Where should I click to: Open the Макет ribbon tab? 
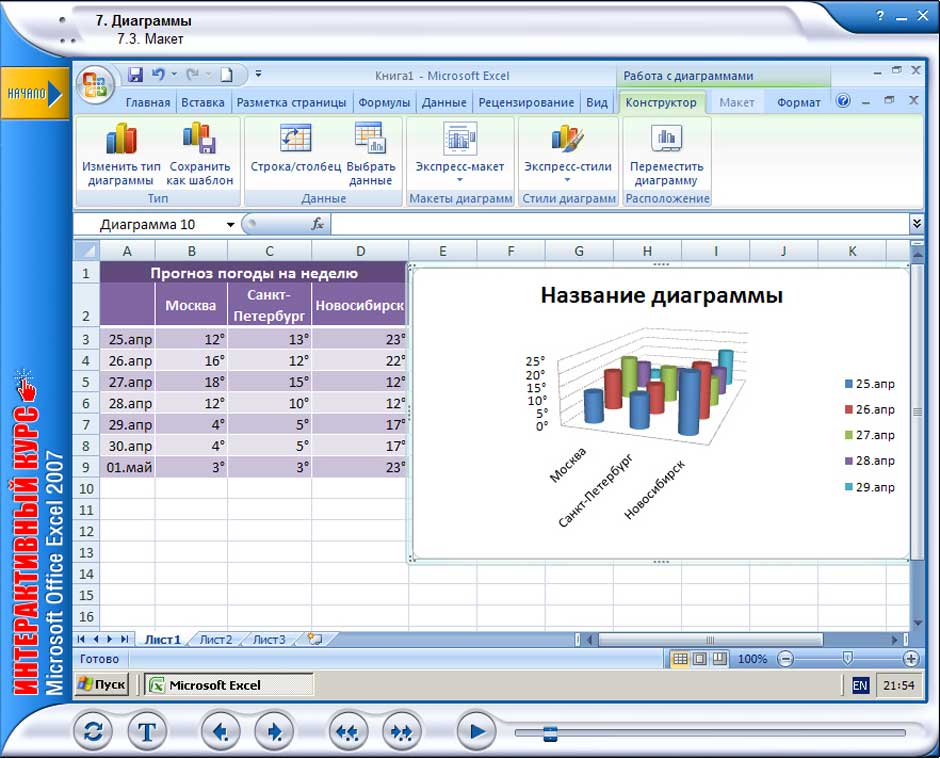(x=737, y=102)
